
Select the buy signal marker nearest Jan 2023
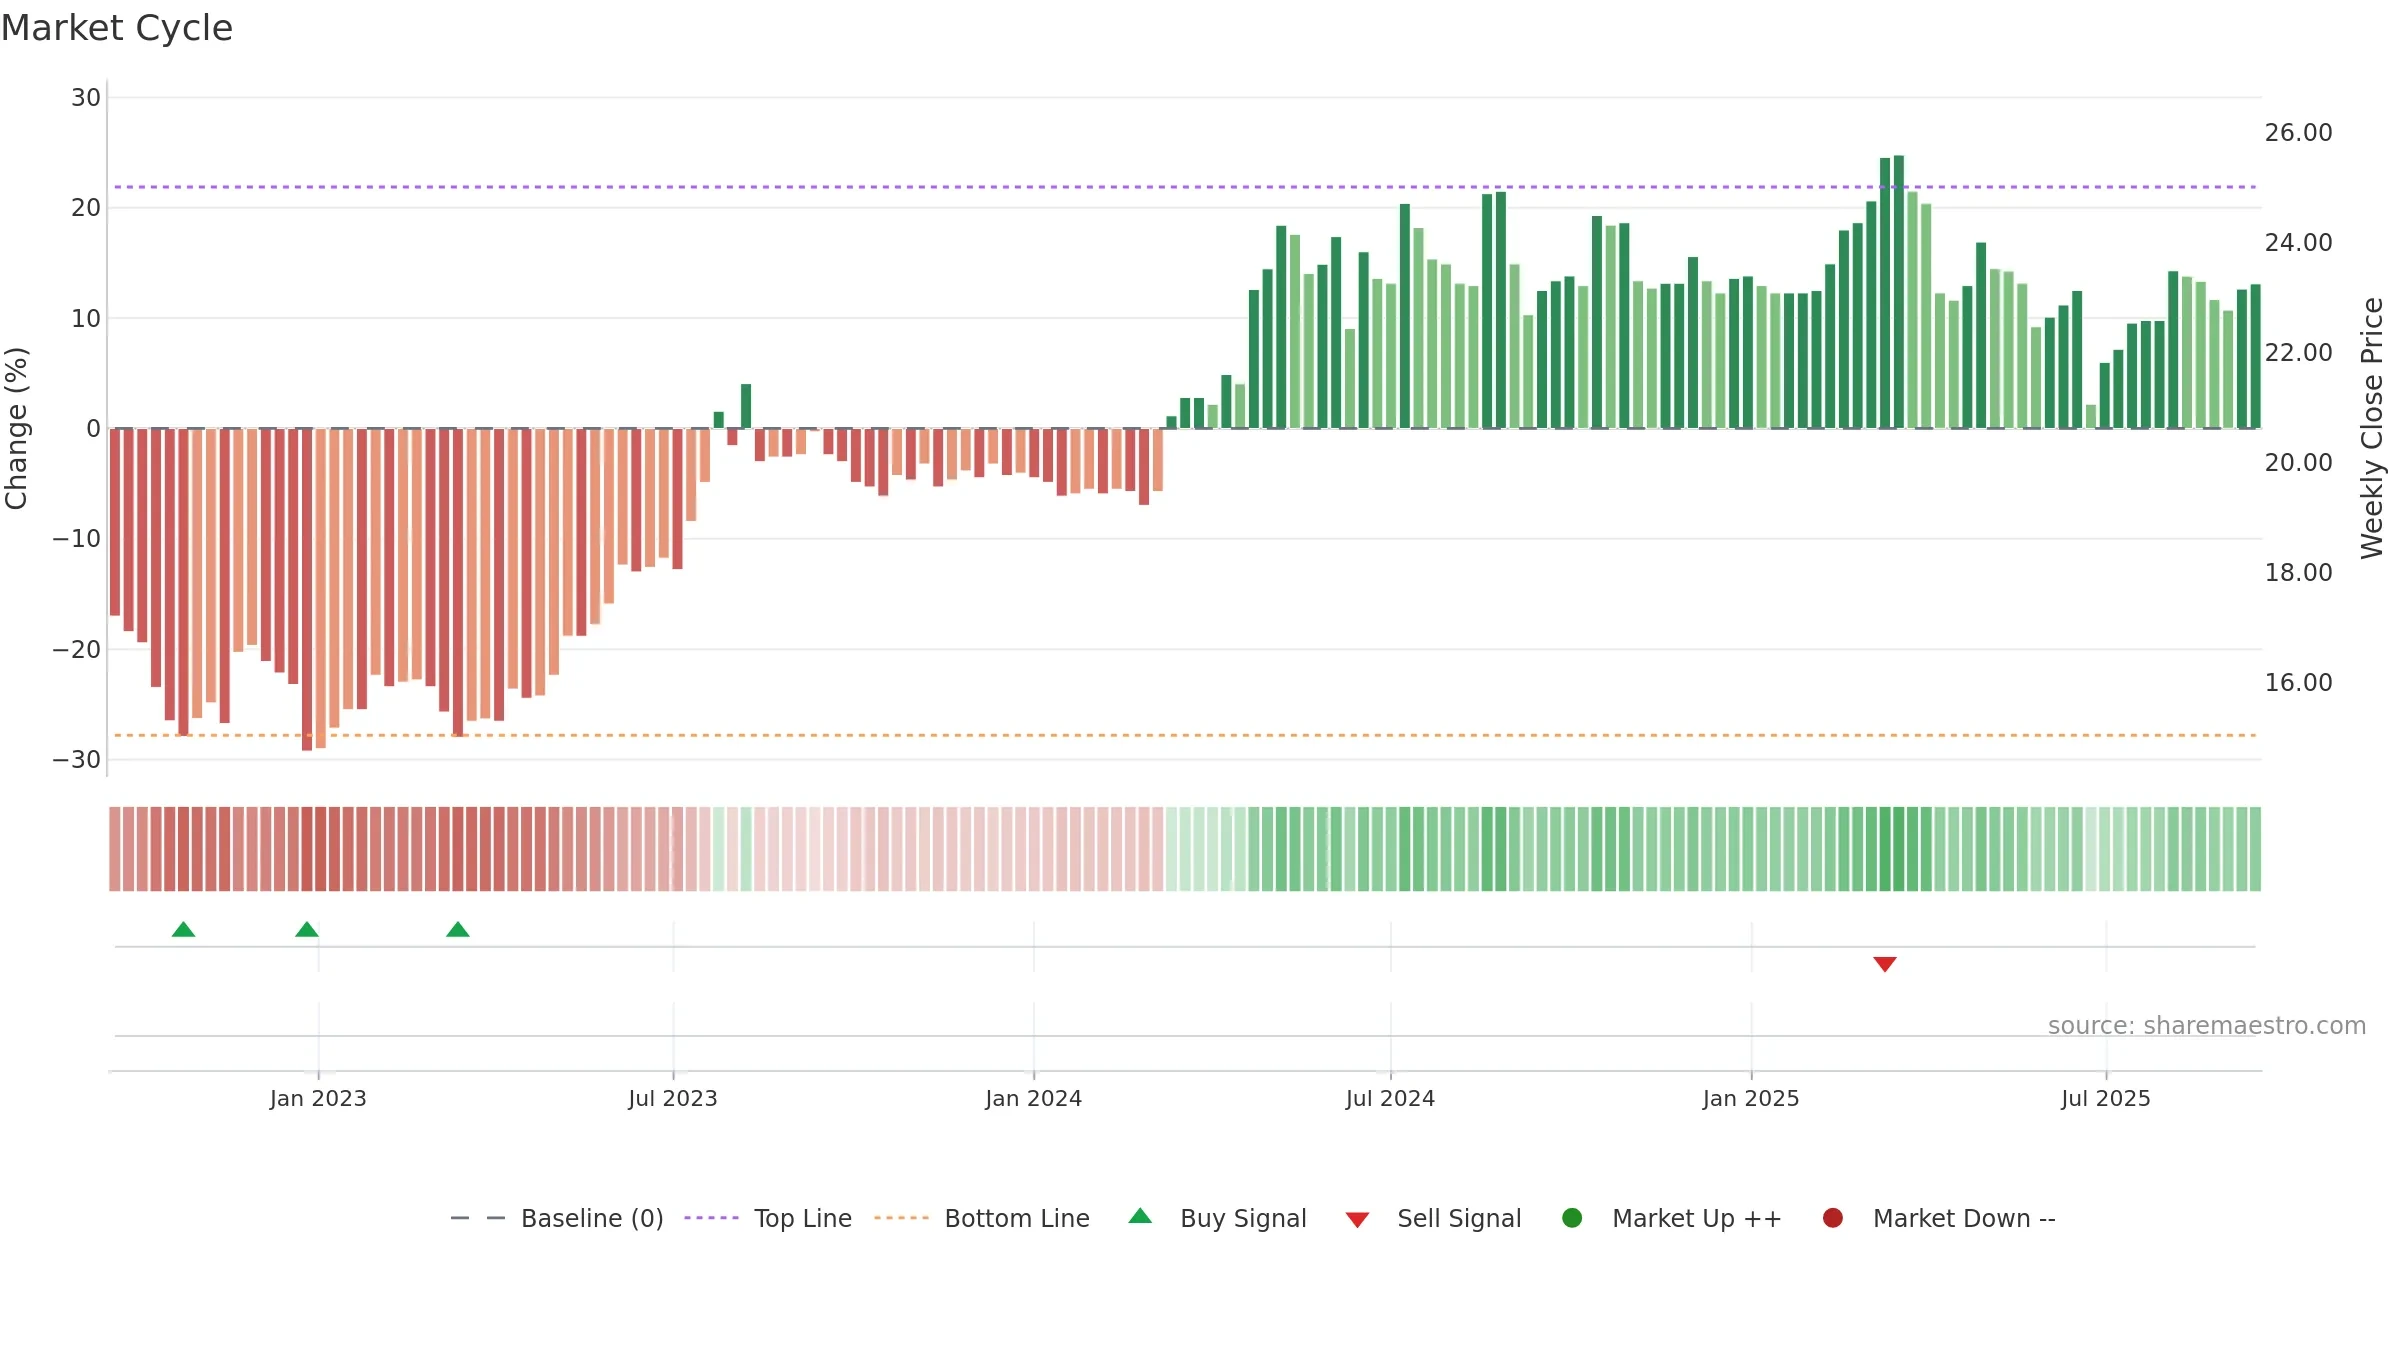point(307,930)
